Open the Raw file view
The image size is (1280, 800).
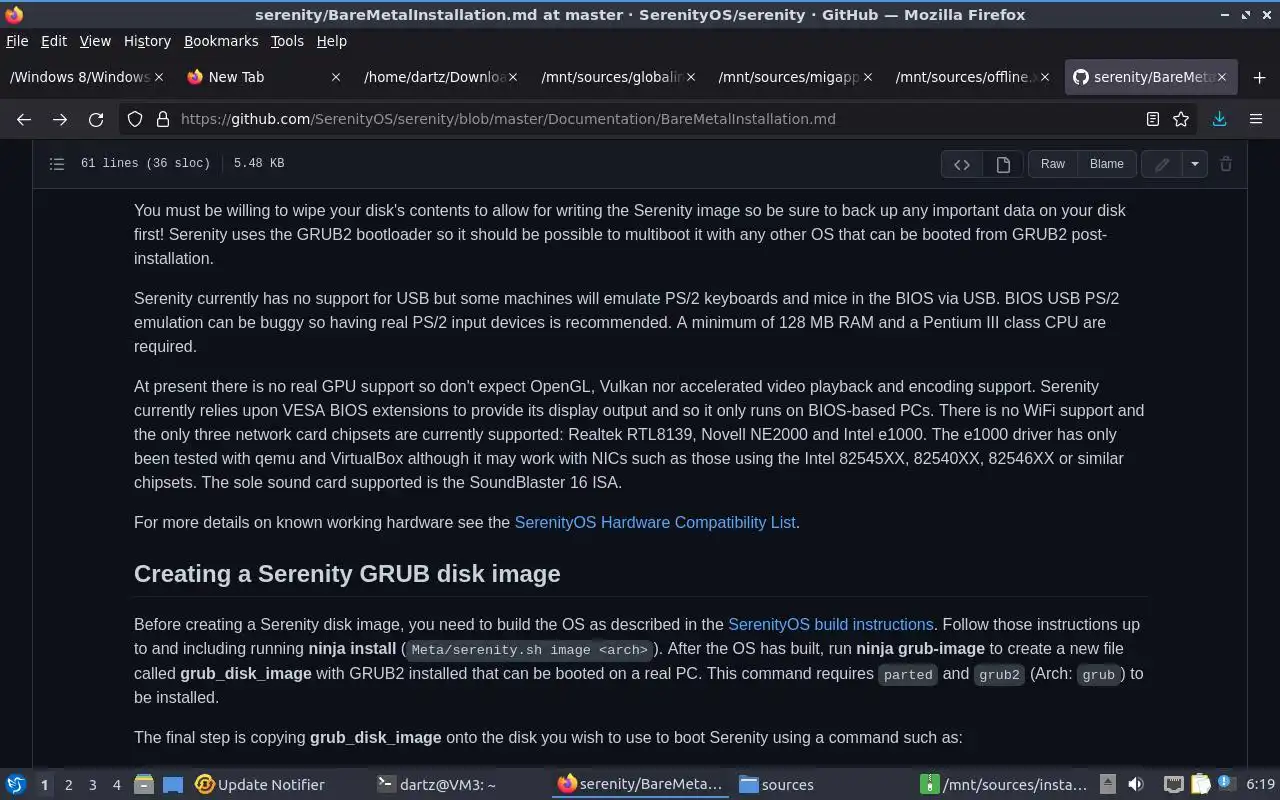(1053, 164)
